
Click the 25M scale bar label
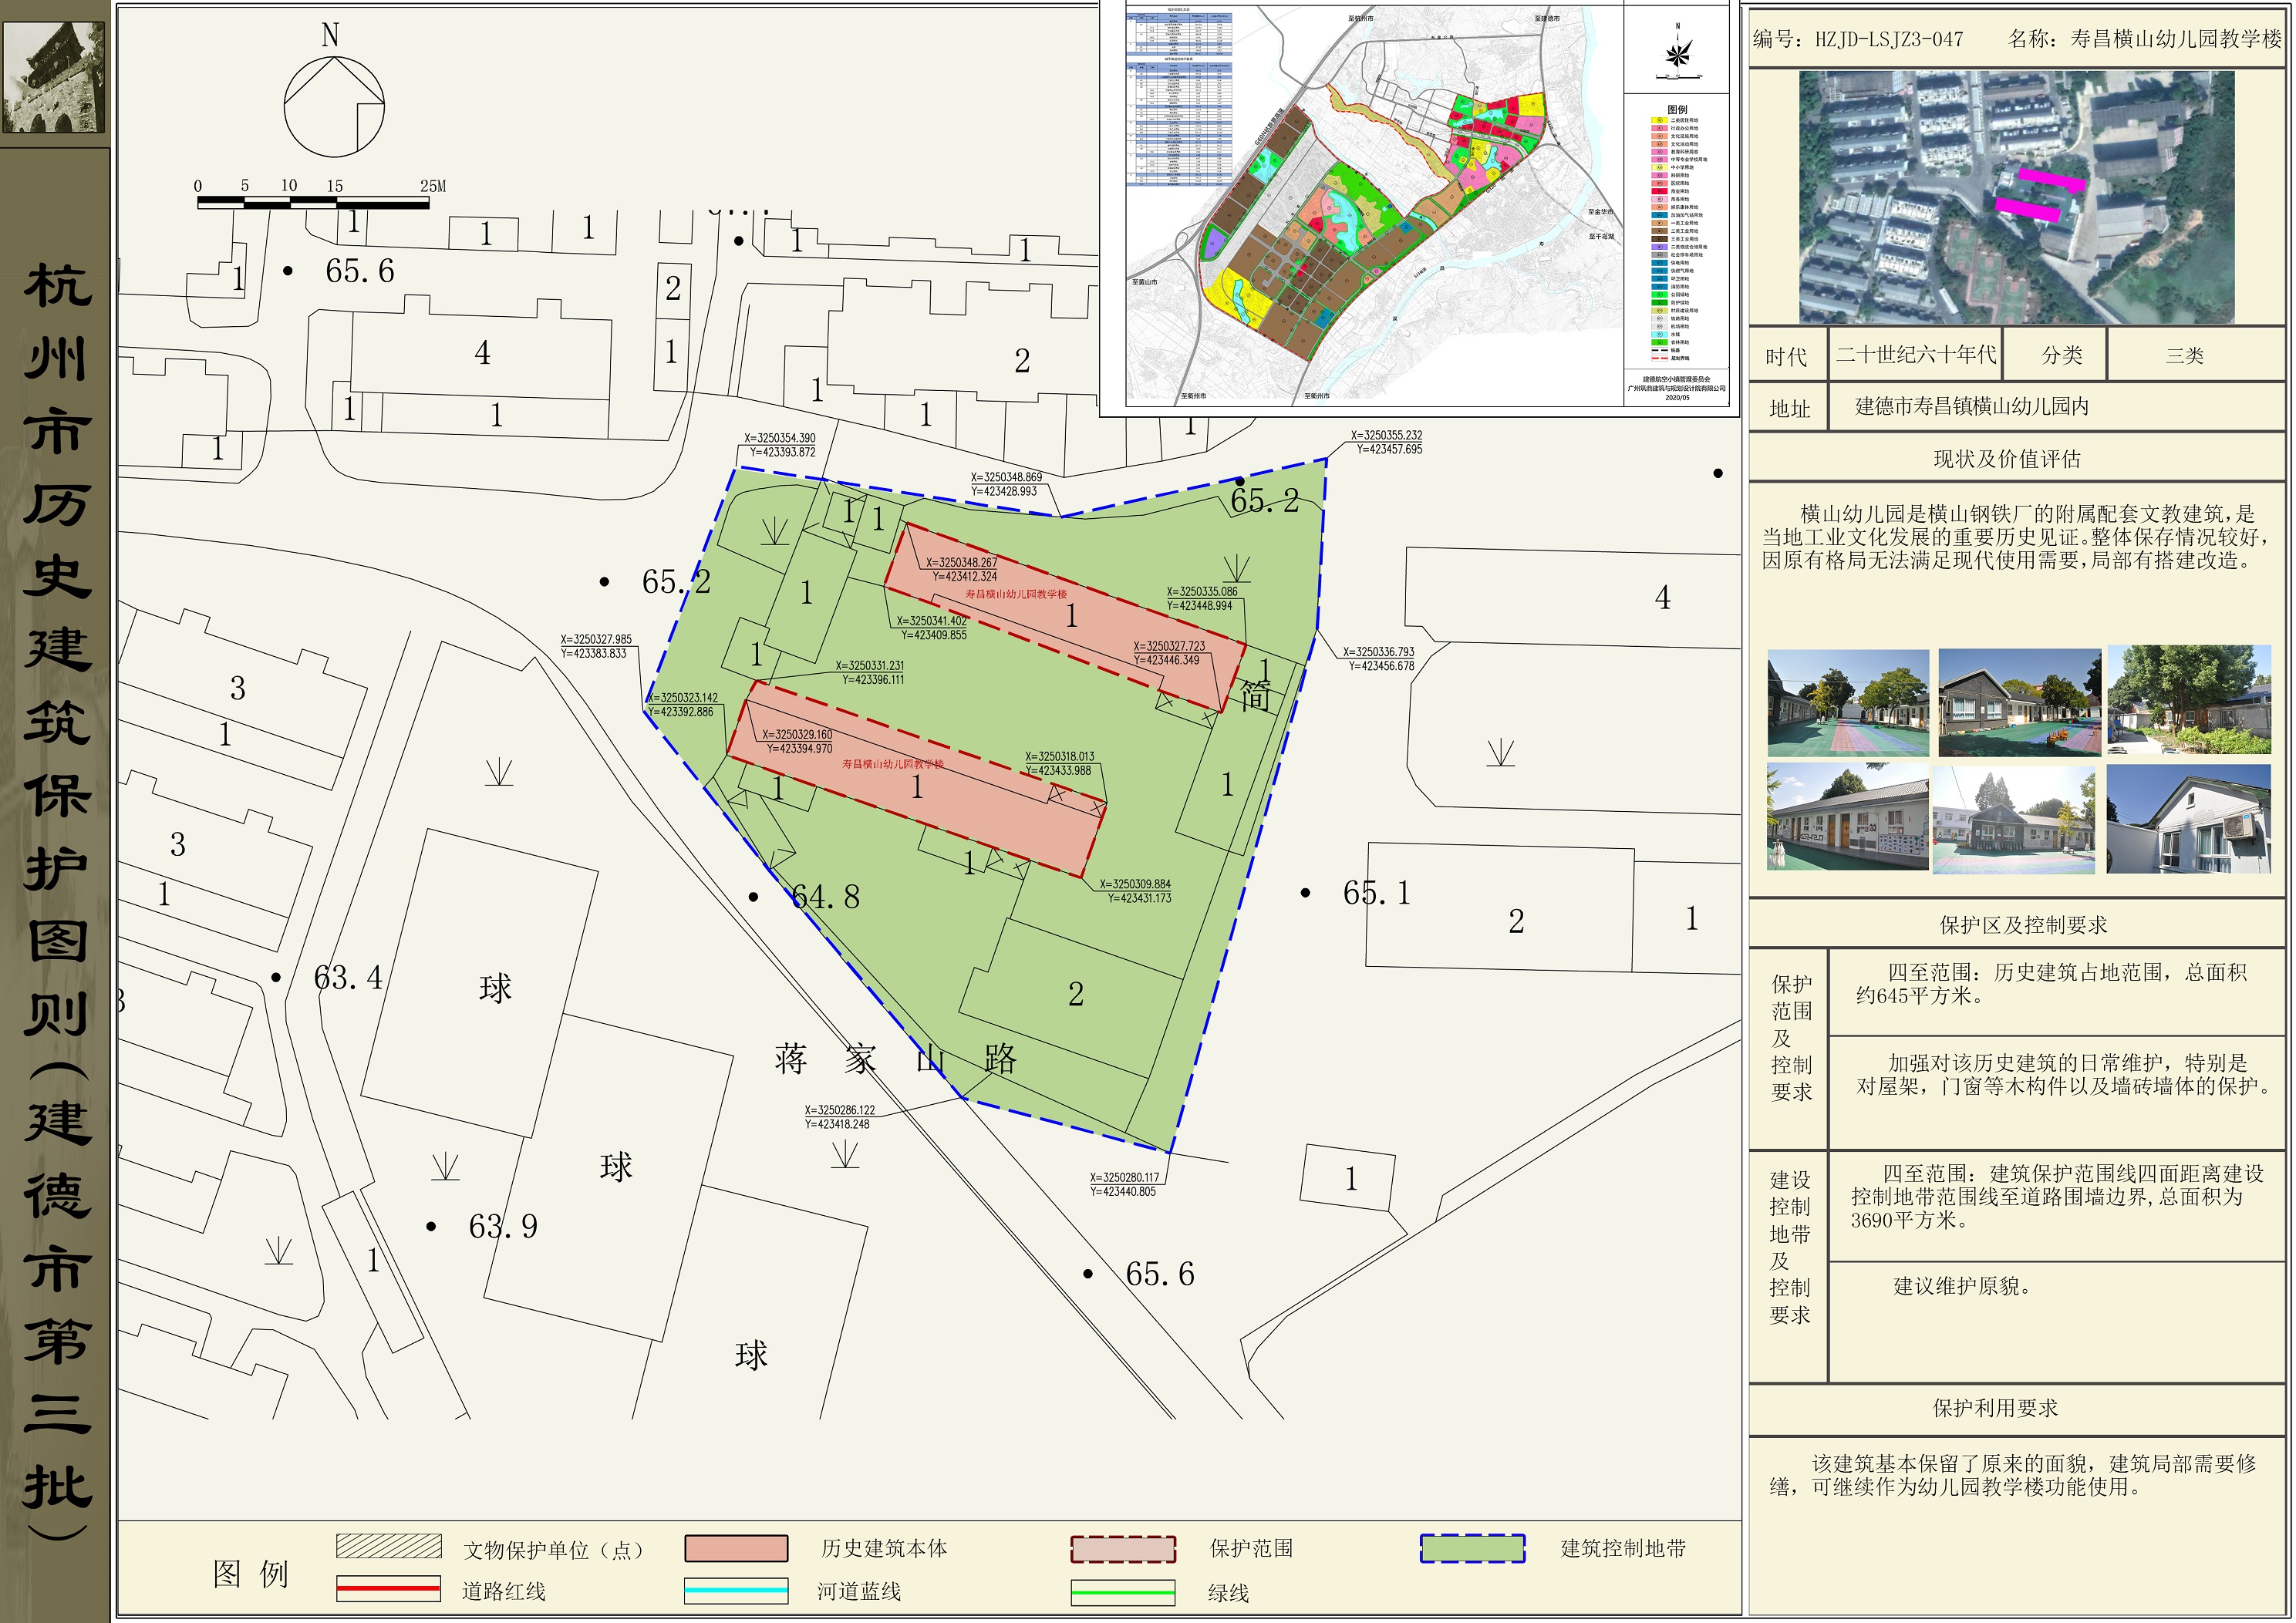pyautogui.click(x=432, y=185)
